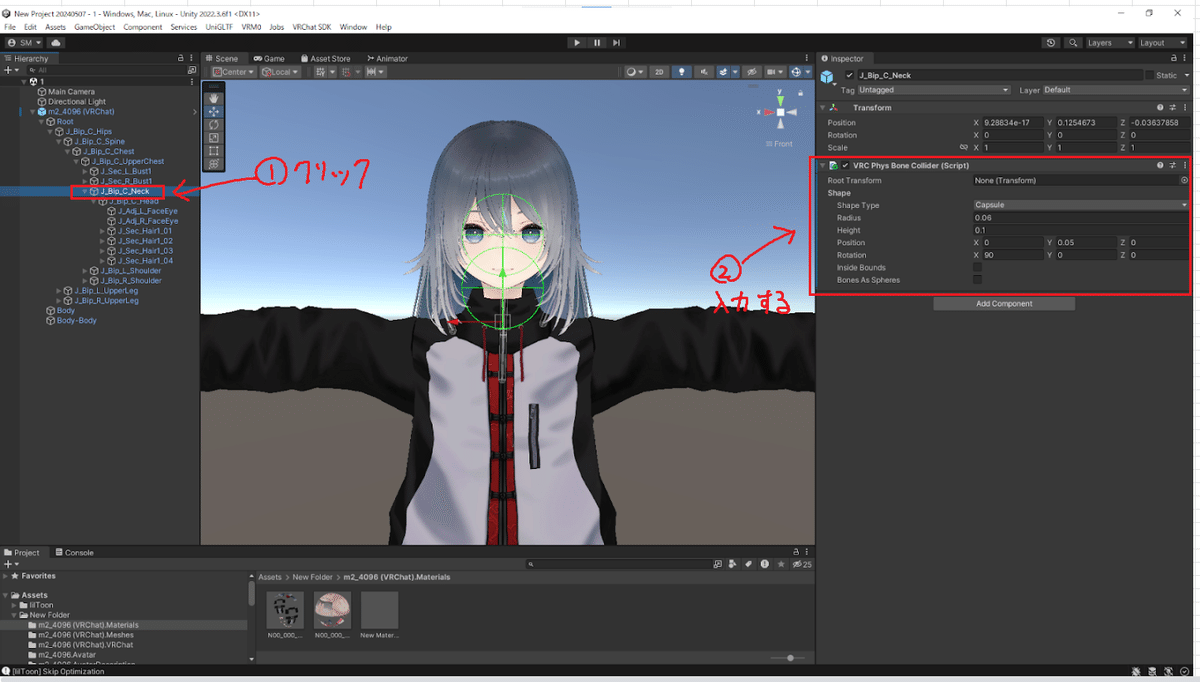This screenshot has height=682, width=1200.
Task: Click the Step frame button
Action: [618, 43]
